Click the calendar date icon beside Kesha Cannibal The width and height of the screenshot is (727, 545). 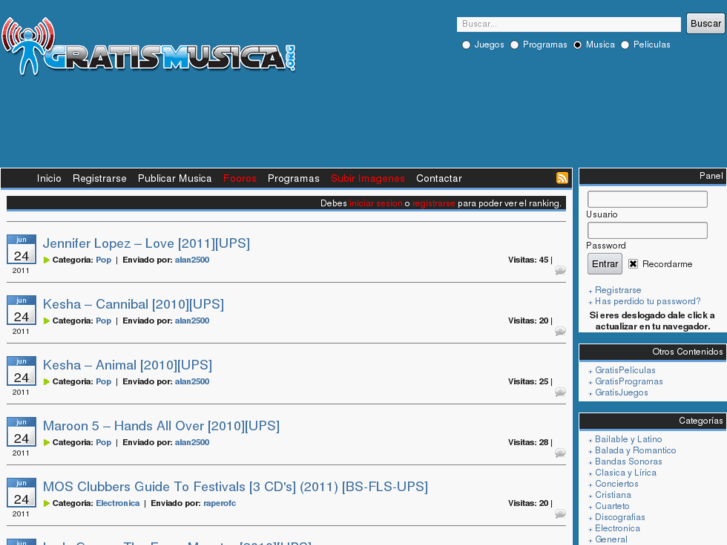[21, 310]
